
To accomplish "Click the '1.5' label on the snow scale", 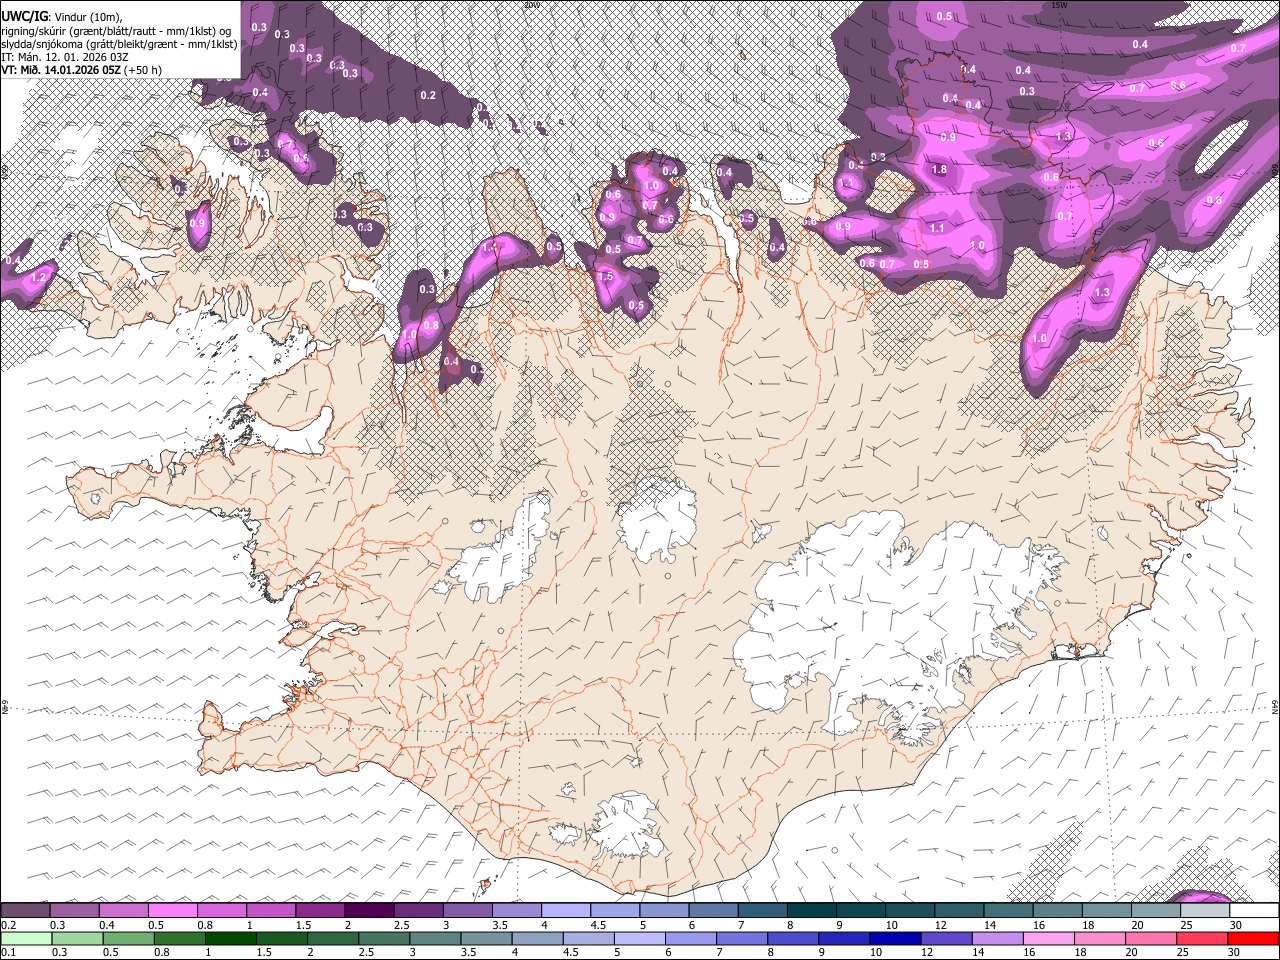I will (304, 925).
